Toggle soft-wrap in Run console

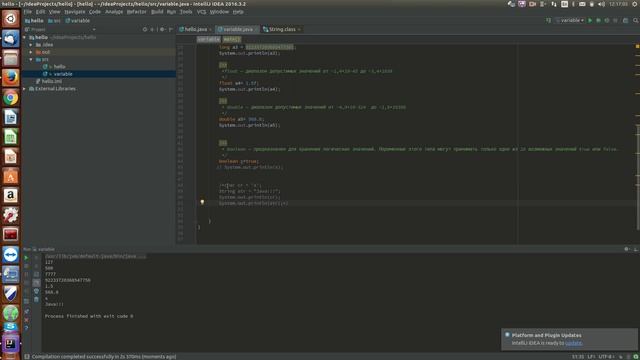[36, 274]
